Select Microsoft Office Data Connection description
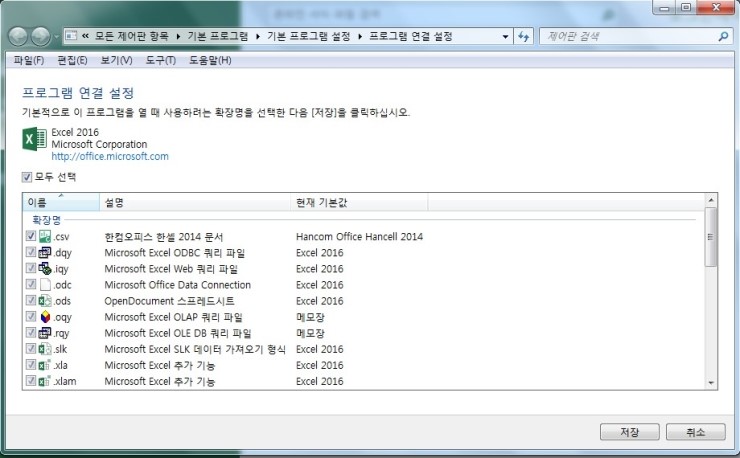Viewport: 740px width, 458px height. point(177,285)
